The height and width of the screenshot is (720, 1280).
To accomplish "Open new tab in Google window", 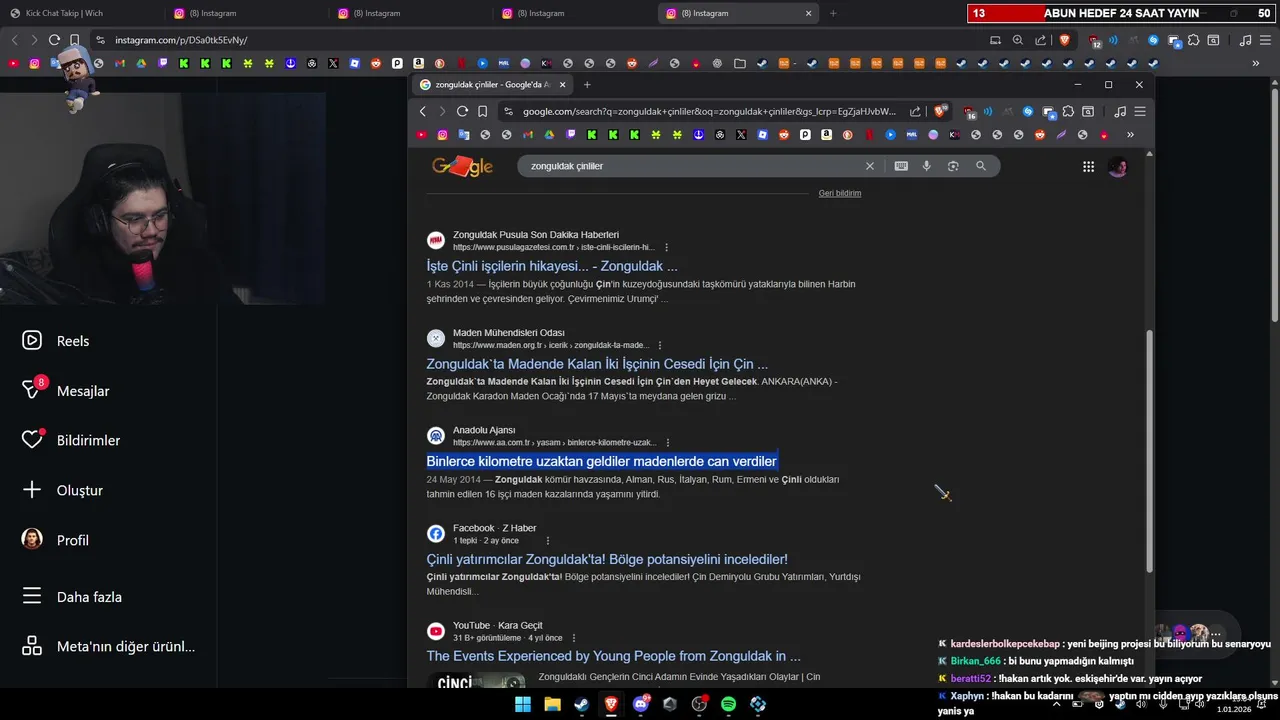I will (x=587, y=85).
